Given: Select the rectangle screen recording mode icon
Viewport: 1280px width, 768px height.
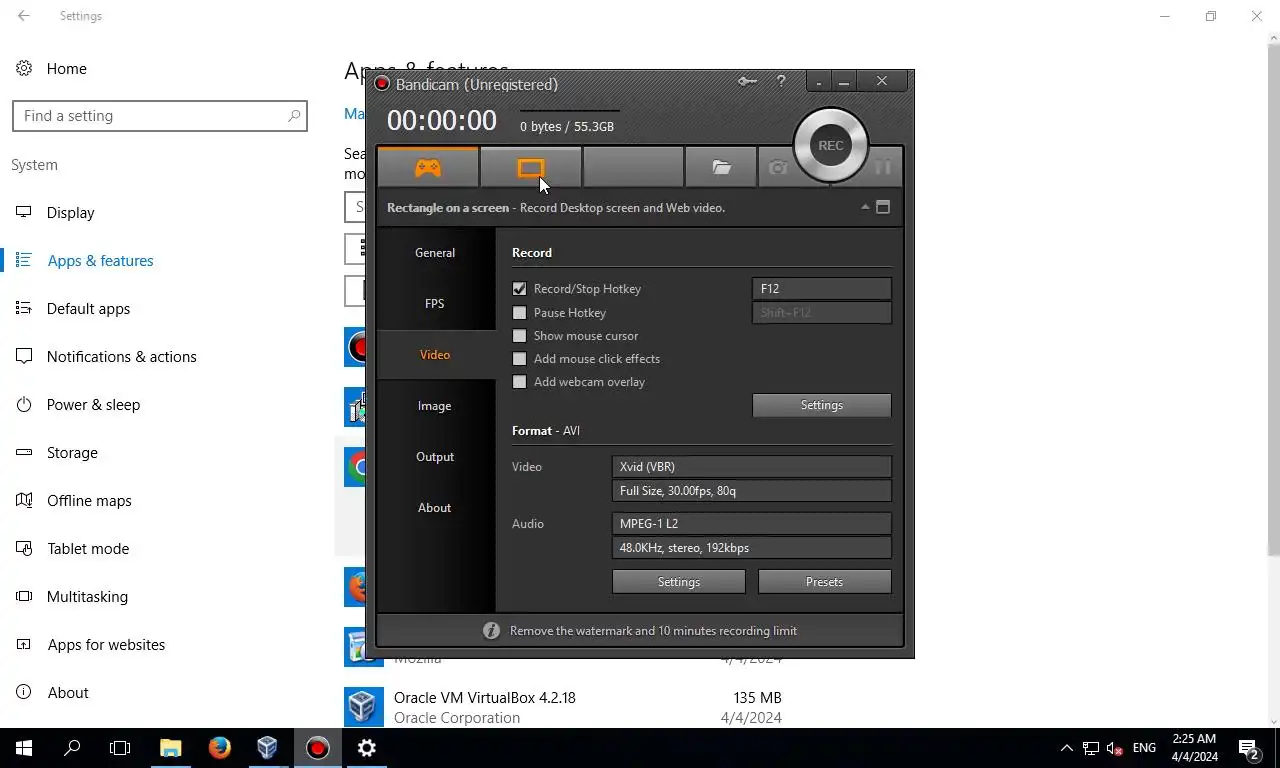Looking at the screenshot, I should point(531,168).
